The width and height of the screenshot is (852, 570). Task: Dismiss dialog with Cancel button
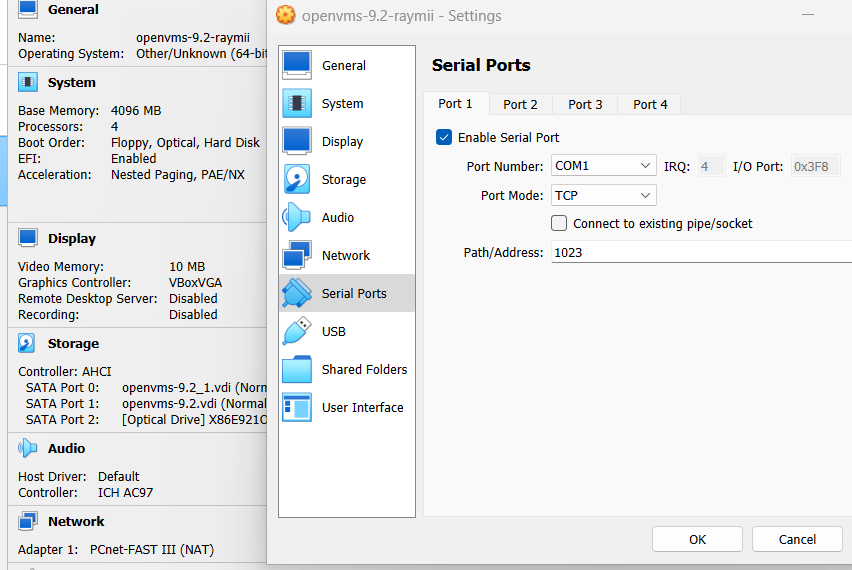[797, 540]
